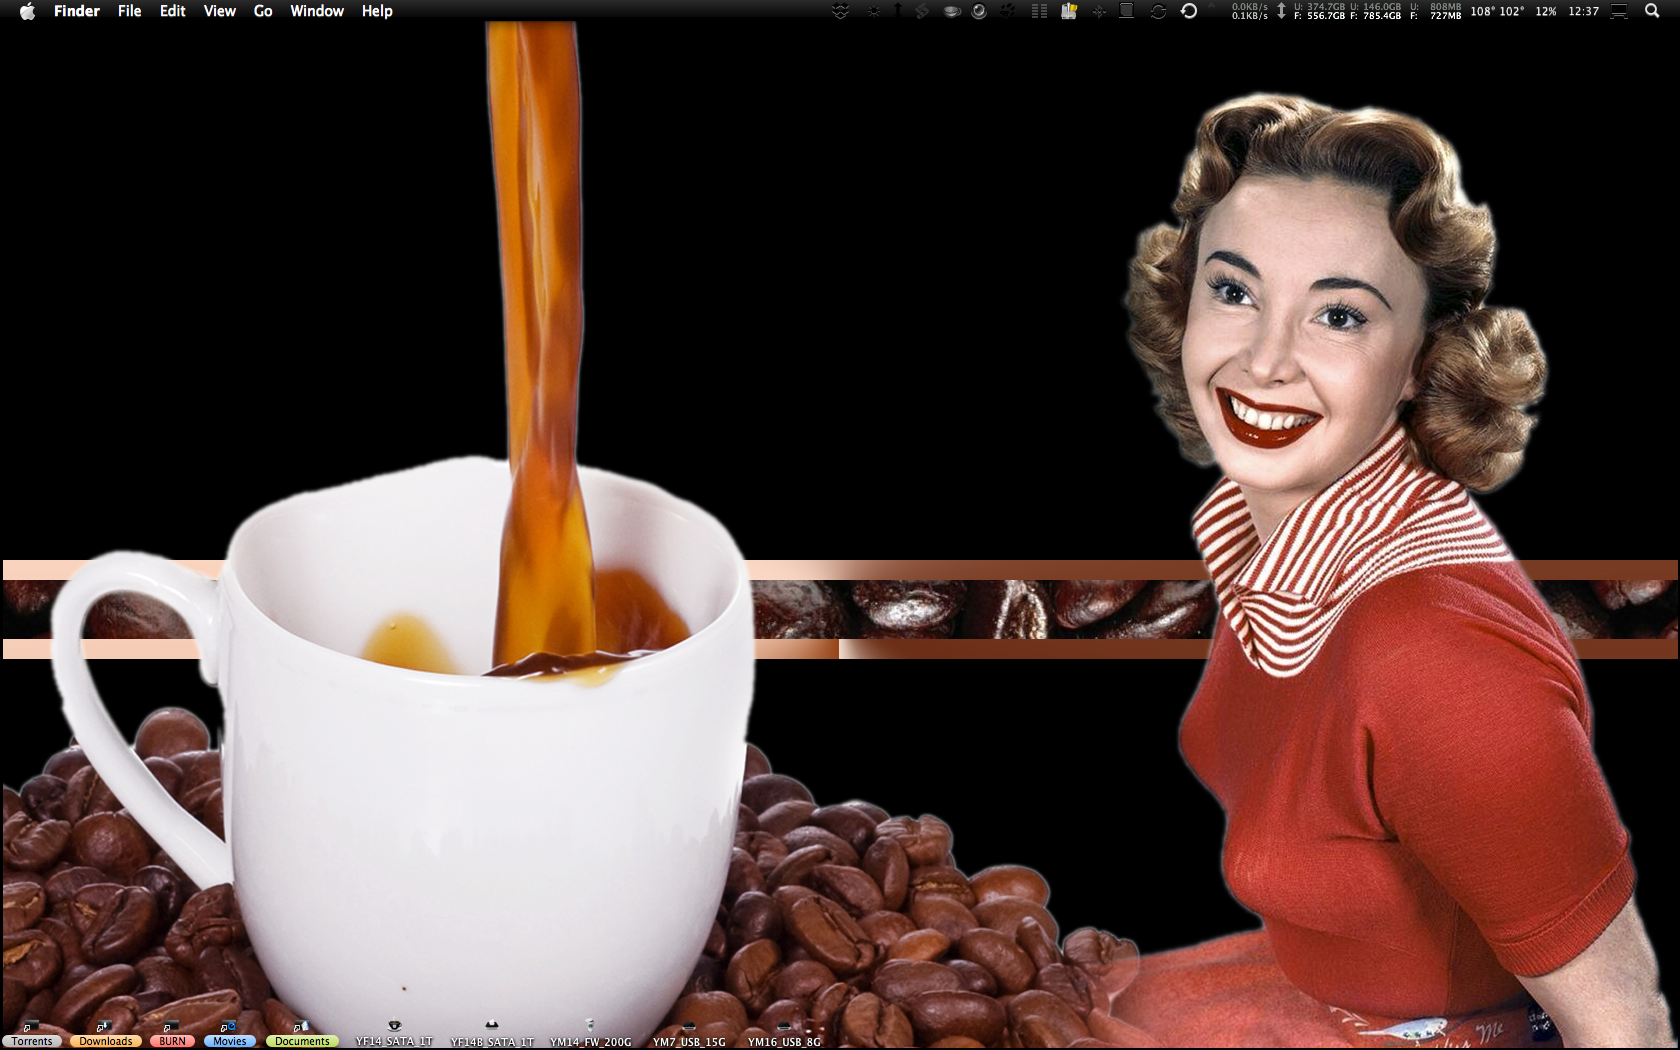The image size is (1680, 1050).
Task: Click the 12:37 menu bar clock
Action: [1584, 11]
